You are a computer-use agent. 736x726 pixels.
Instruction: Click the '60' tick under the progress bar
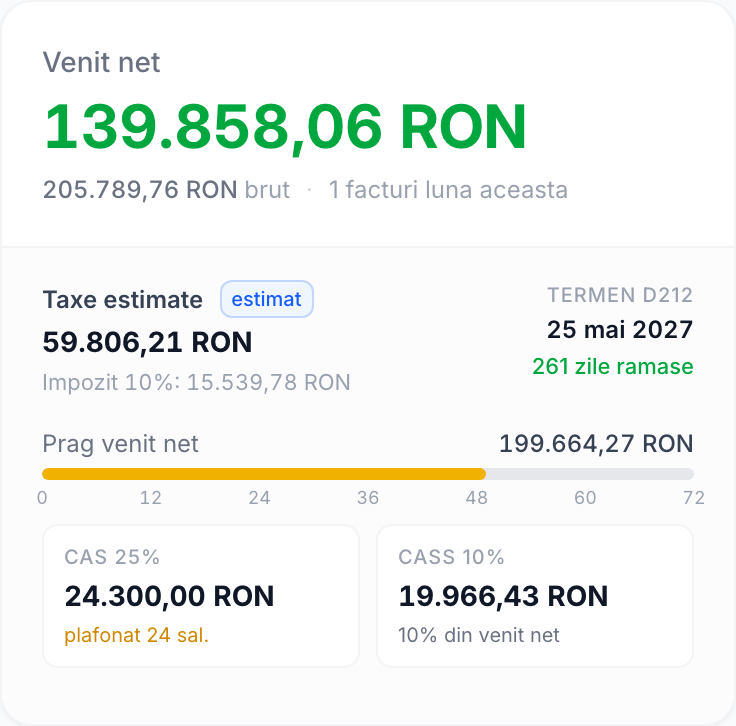pyautogui.click(x=585, y=498)
